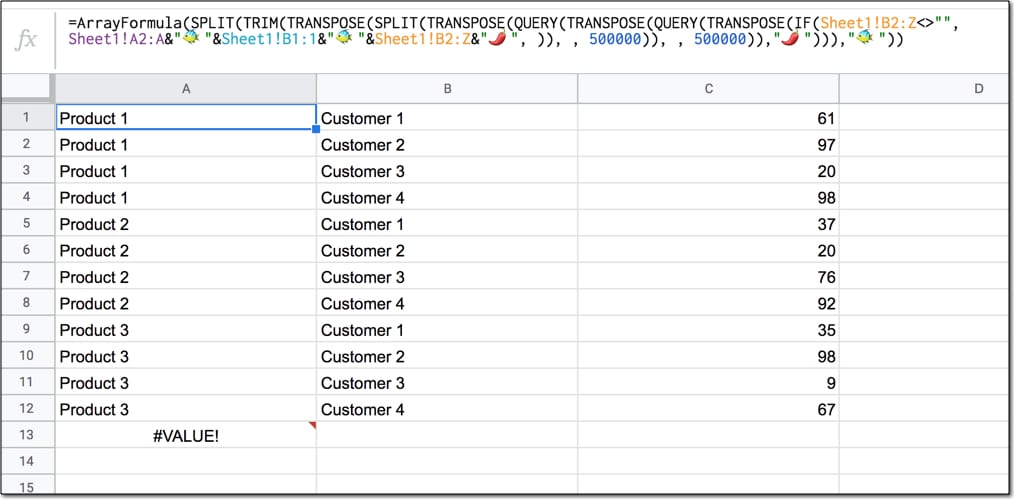Click value 37 in cell C5
1014x499 pixels.
[x=826, y=225]
